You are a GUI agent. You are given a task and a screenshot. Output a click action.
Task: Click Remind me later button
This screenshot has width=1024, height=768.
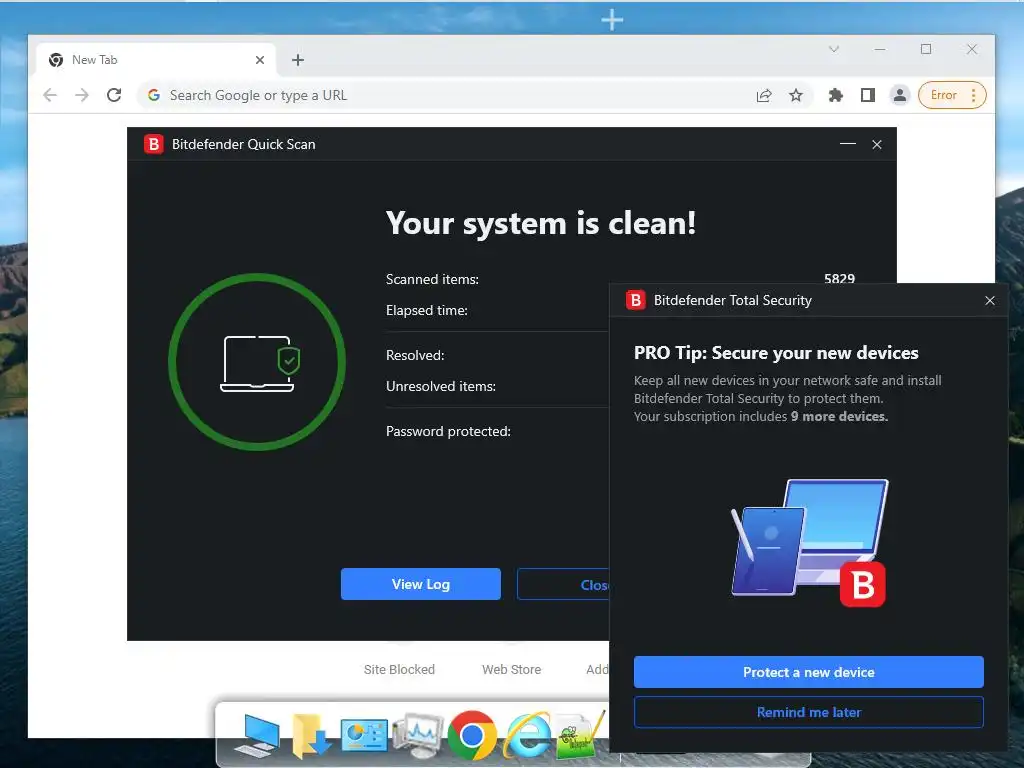[x=808, y=712]
